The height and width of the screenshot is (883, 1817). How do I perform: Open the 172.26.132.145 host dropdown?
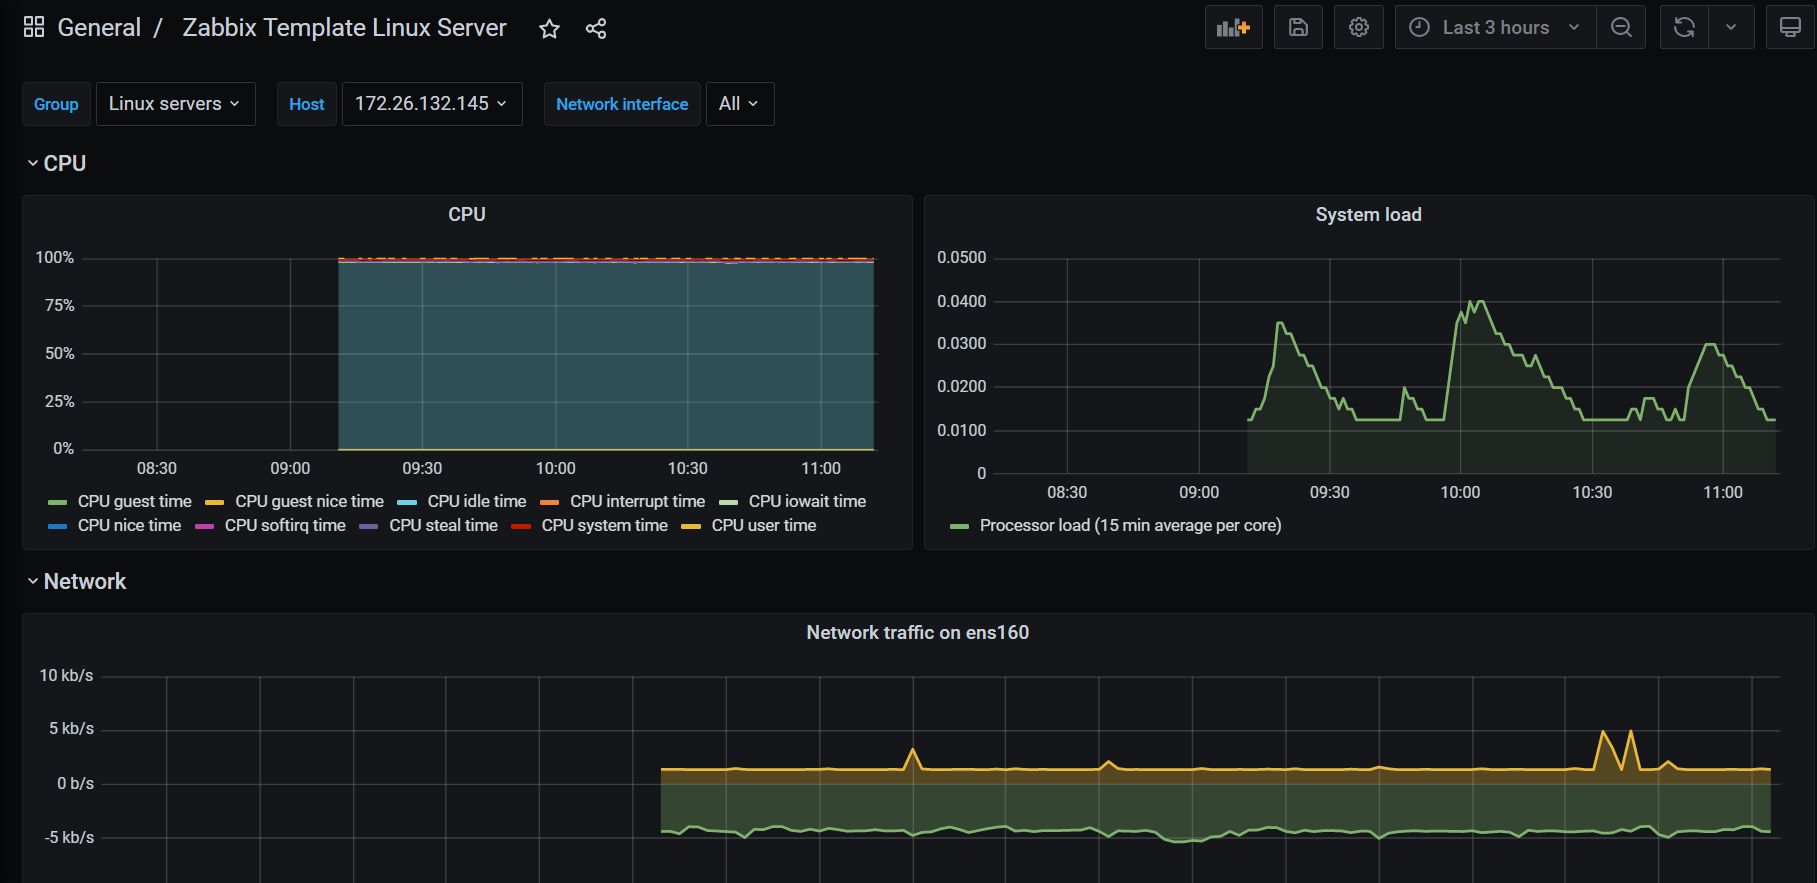(432, 104)
